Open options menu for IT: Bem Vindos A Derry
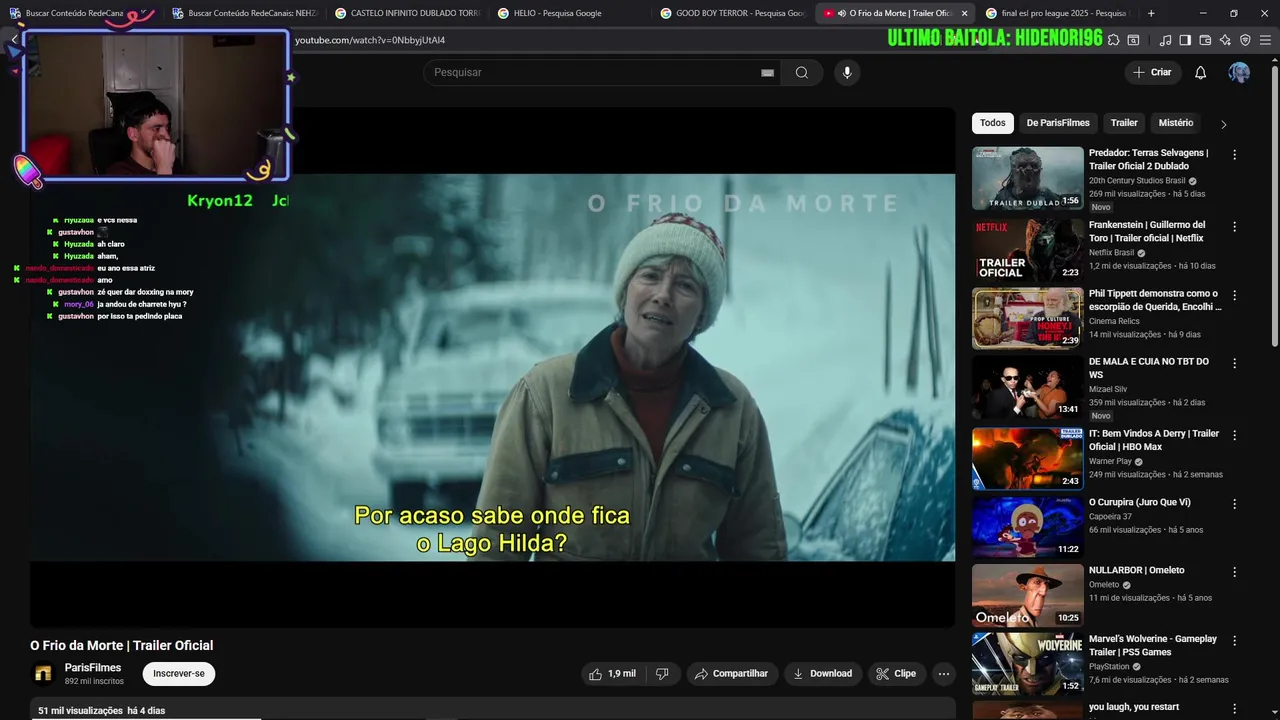Screen dimensions: 1280x720 (x=1234, y=435)
